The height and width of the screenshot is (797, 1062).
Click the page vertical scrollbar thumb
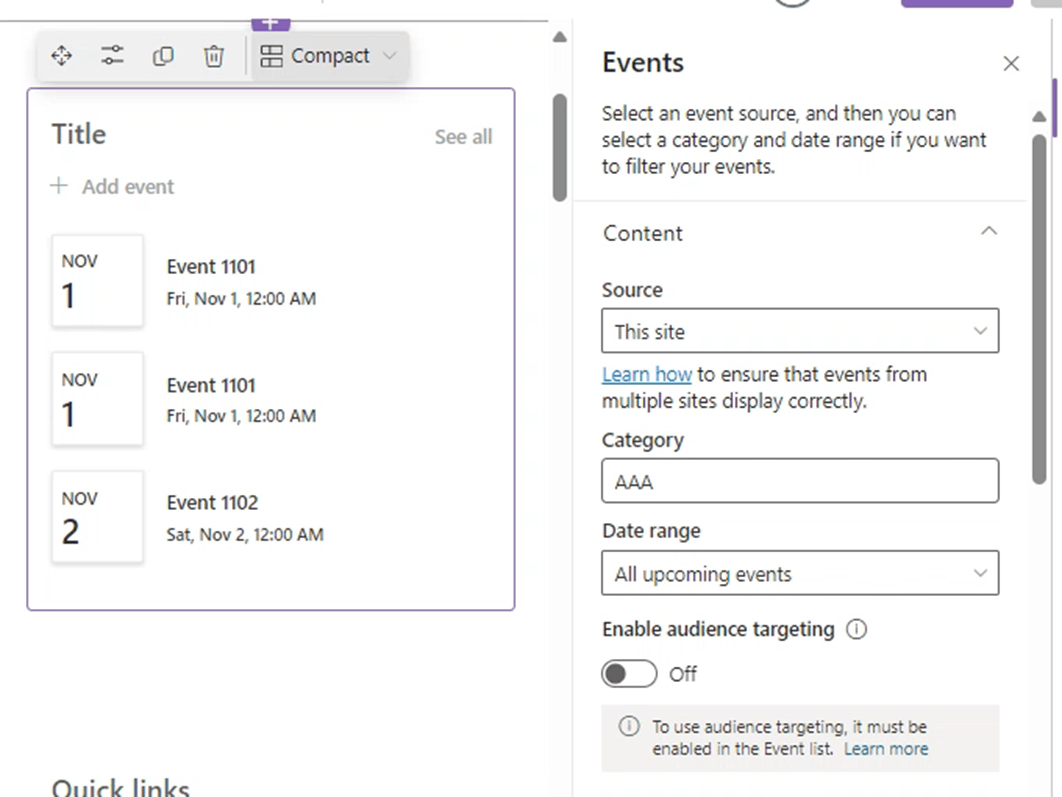coord(559,148)
